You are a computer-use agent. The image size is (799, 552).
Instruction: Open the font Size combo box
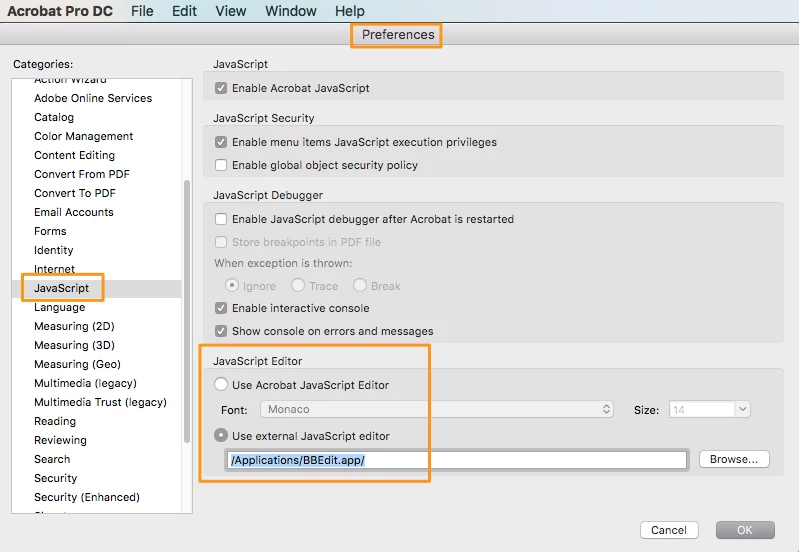pos(709,409)
